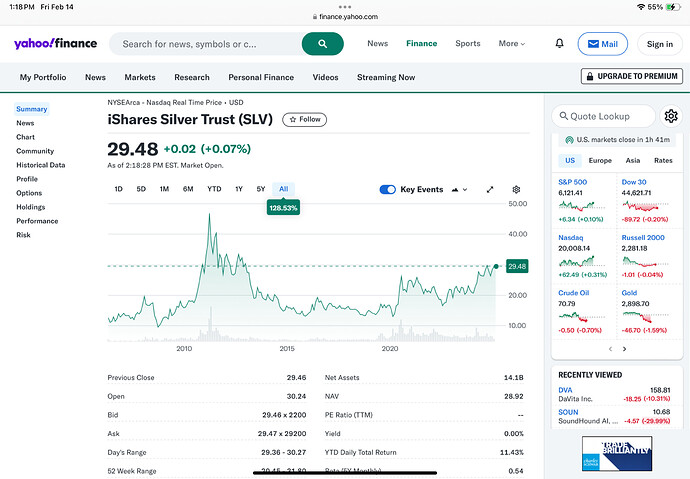
Task: Open My Portfolio menu
Action: click(x=43, y=77)
